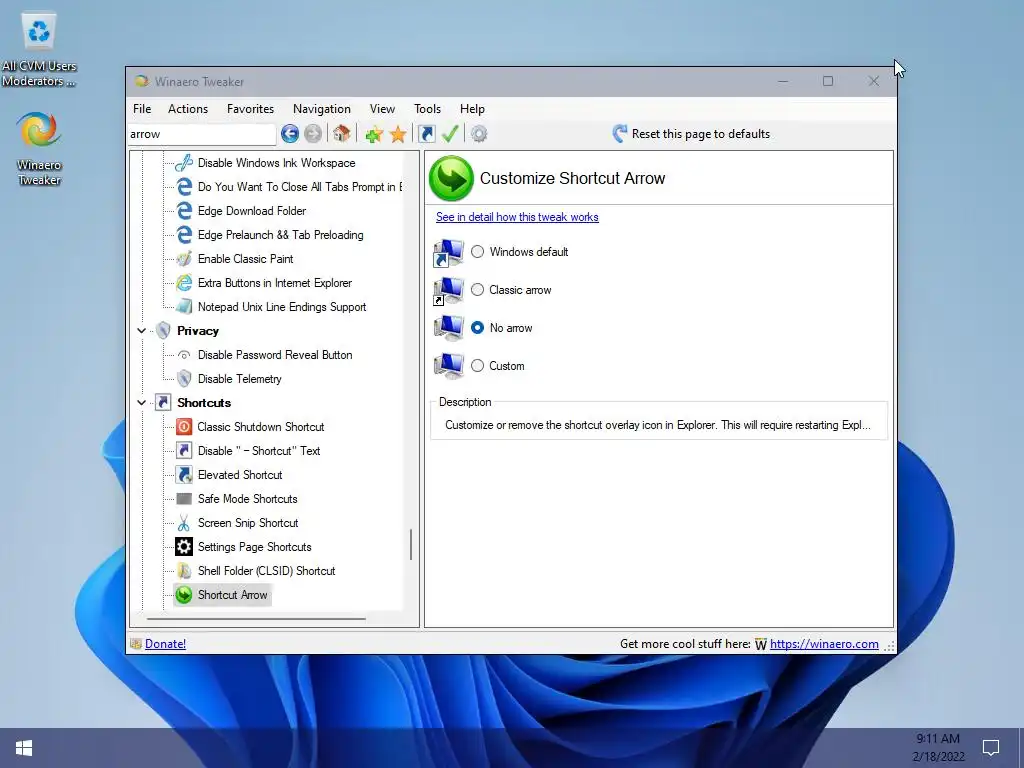
Task: Add this page to bookmarks icon
Action: (374, 135)
